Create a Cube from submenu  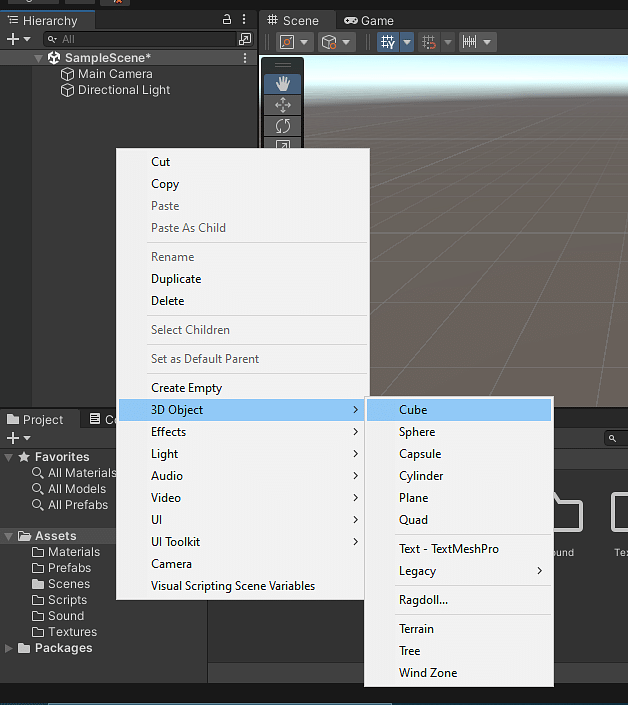tap(459, 410)
